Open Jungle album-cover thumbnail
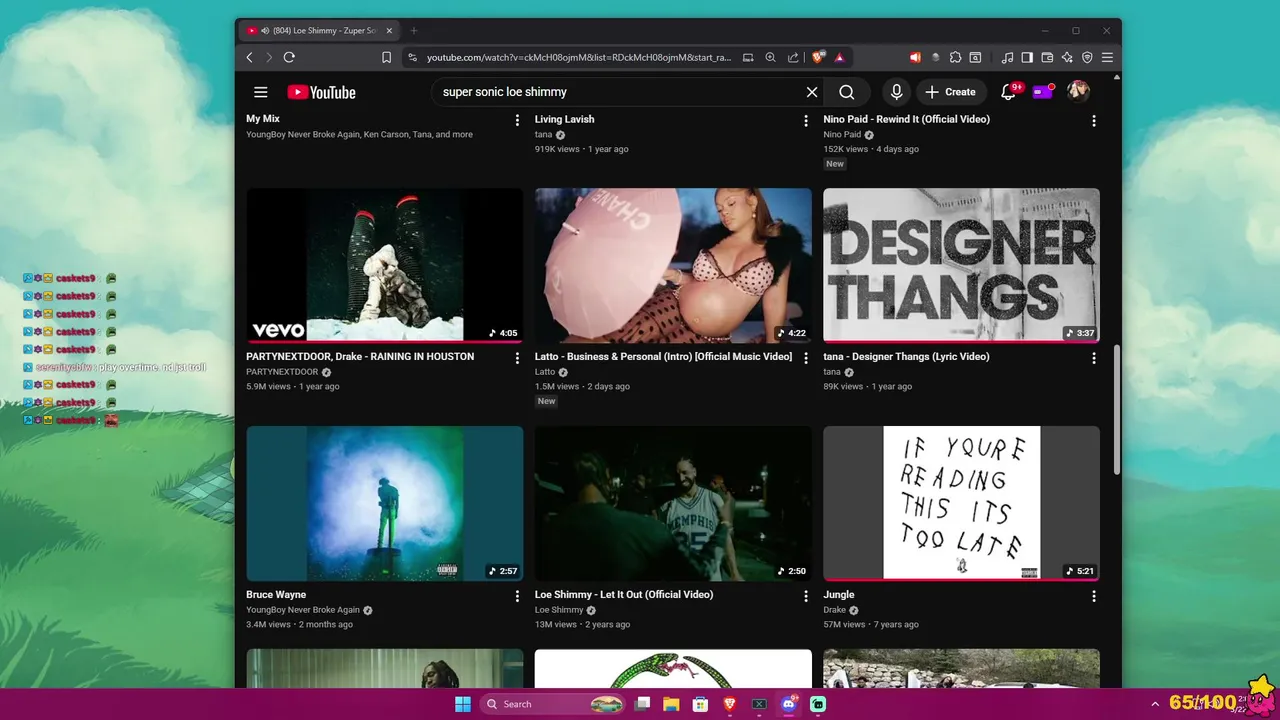 [961, 503]
